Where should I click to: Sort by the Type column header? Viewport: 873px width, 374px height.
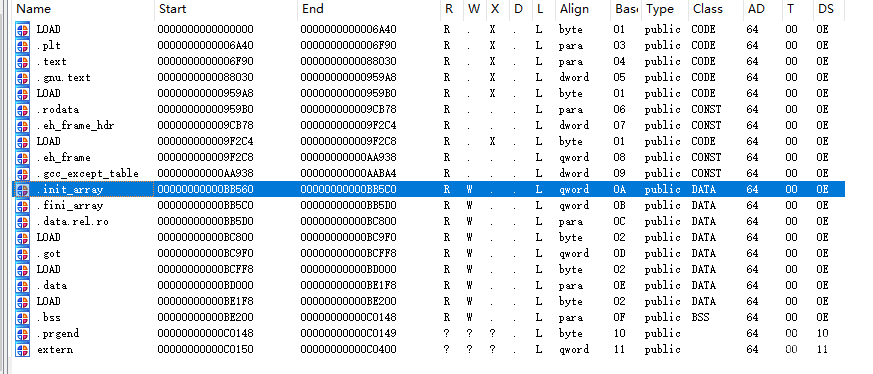click(x=660, y=9)
